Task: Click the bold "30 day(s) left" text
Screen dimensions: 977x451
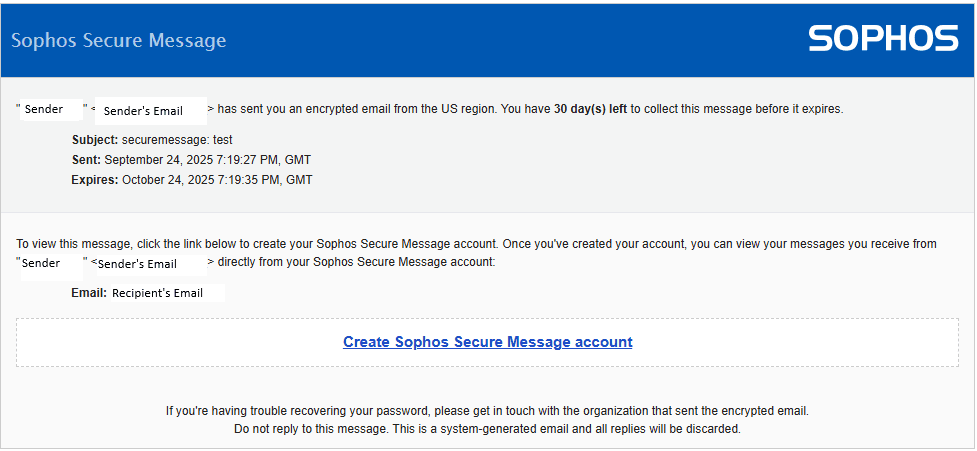Action: coord(590,109)
